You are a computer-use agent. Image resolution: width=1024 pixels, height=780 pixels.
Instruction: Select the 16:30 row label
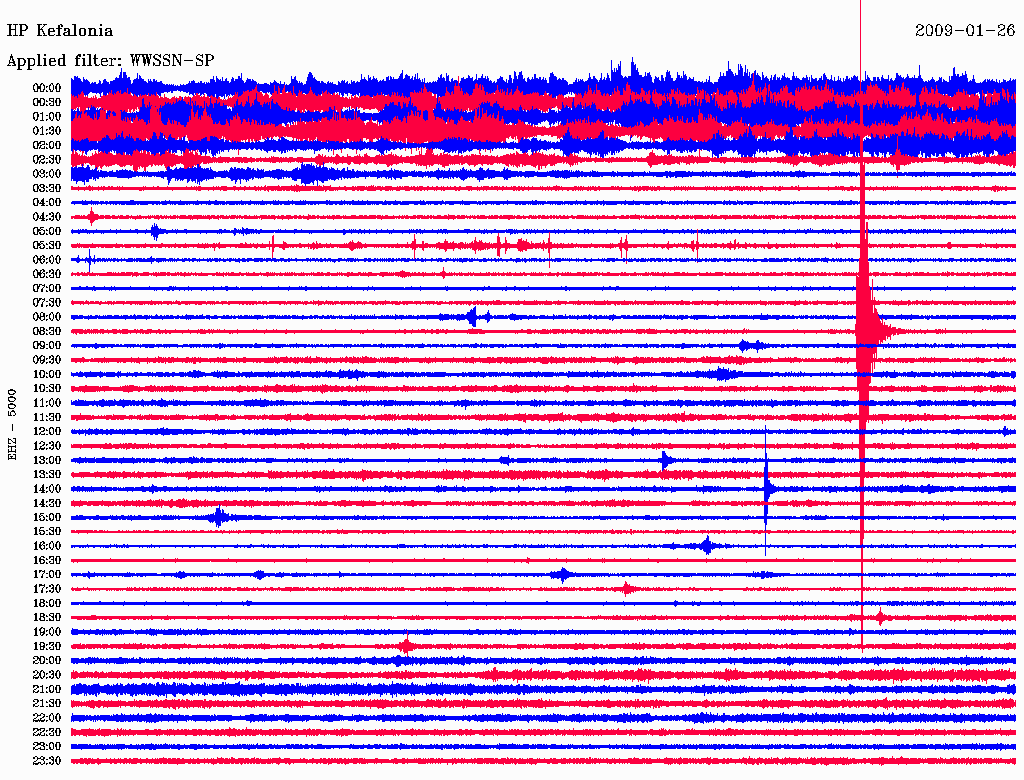click(x=47, y=561)
